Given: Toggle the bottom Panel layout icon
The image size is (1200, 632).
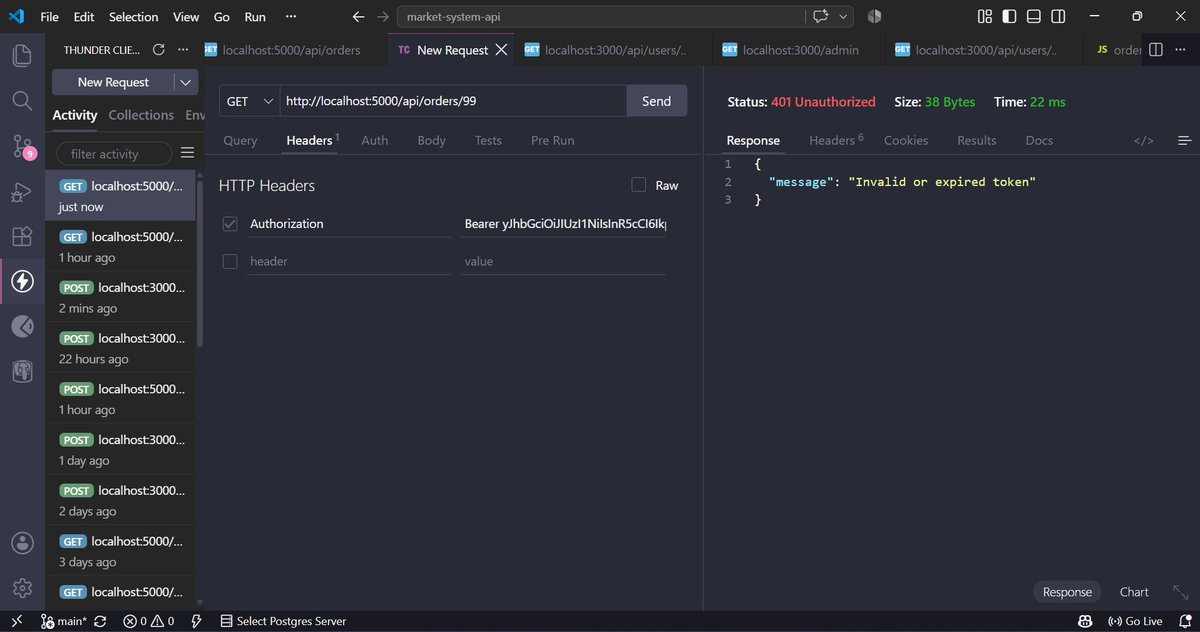Looking at the screenshot, I should 1034,17.
